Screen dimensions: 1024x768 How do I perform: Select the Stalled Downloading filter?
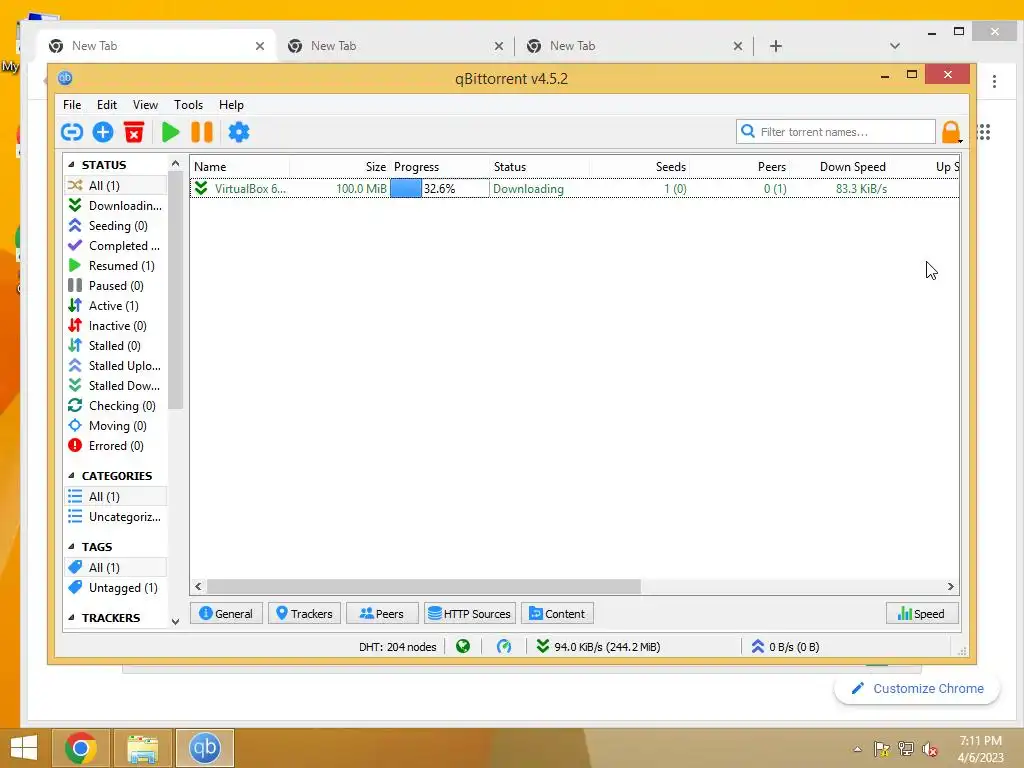coord(116,386)
